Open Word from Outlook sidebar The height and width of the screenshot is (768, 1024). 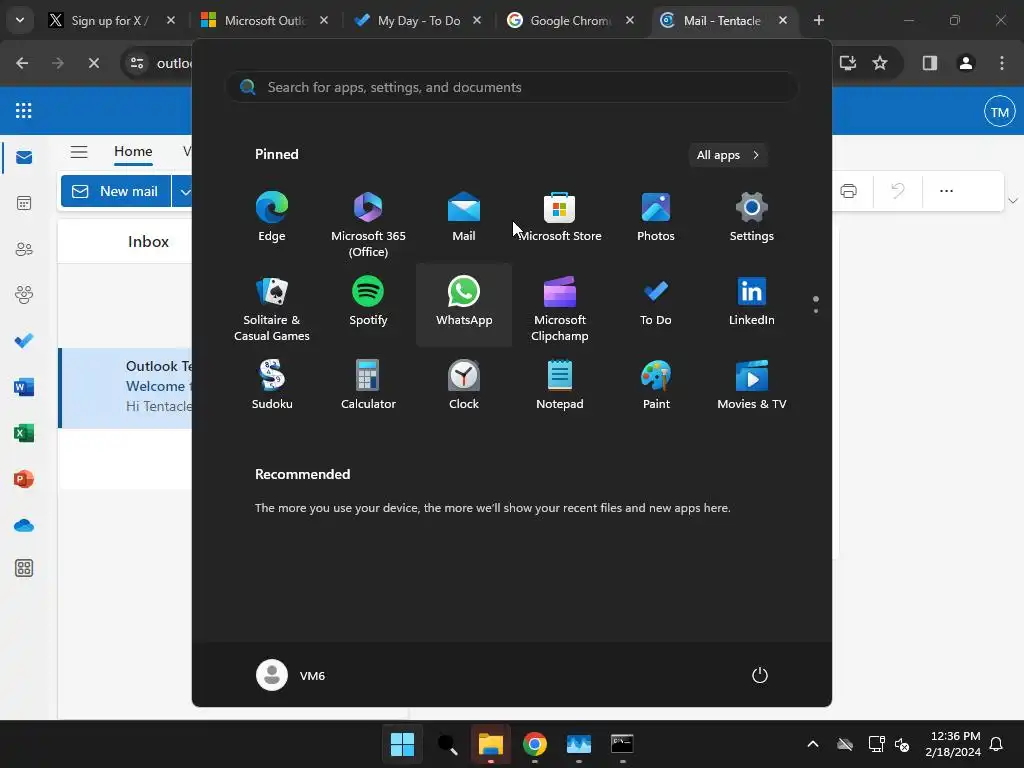point(24,387)
